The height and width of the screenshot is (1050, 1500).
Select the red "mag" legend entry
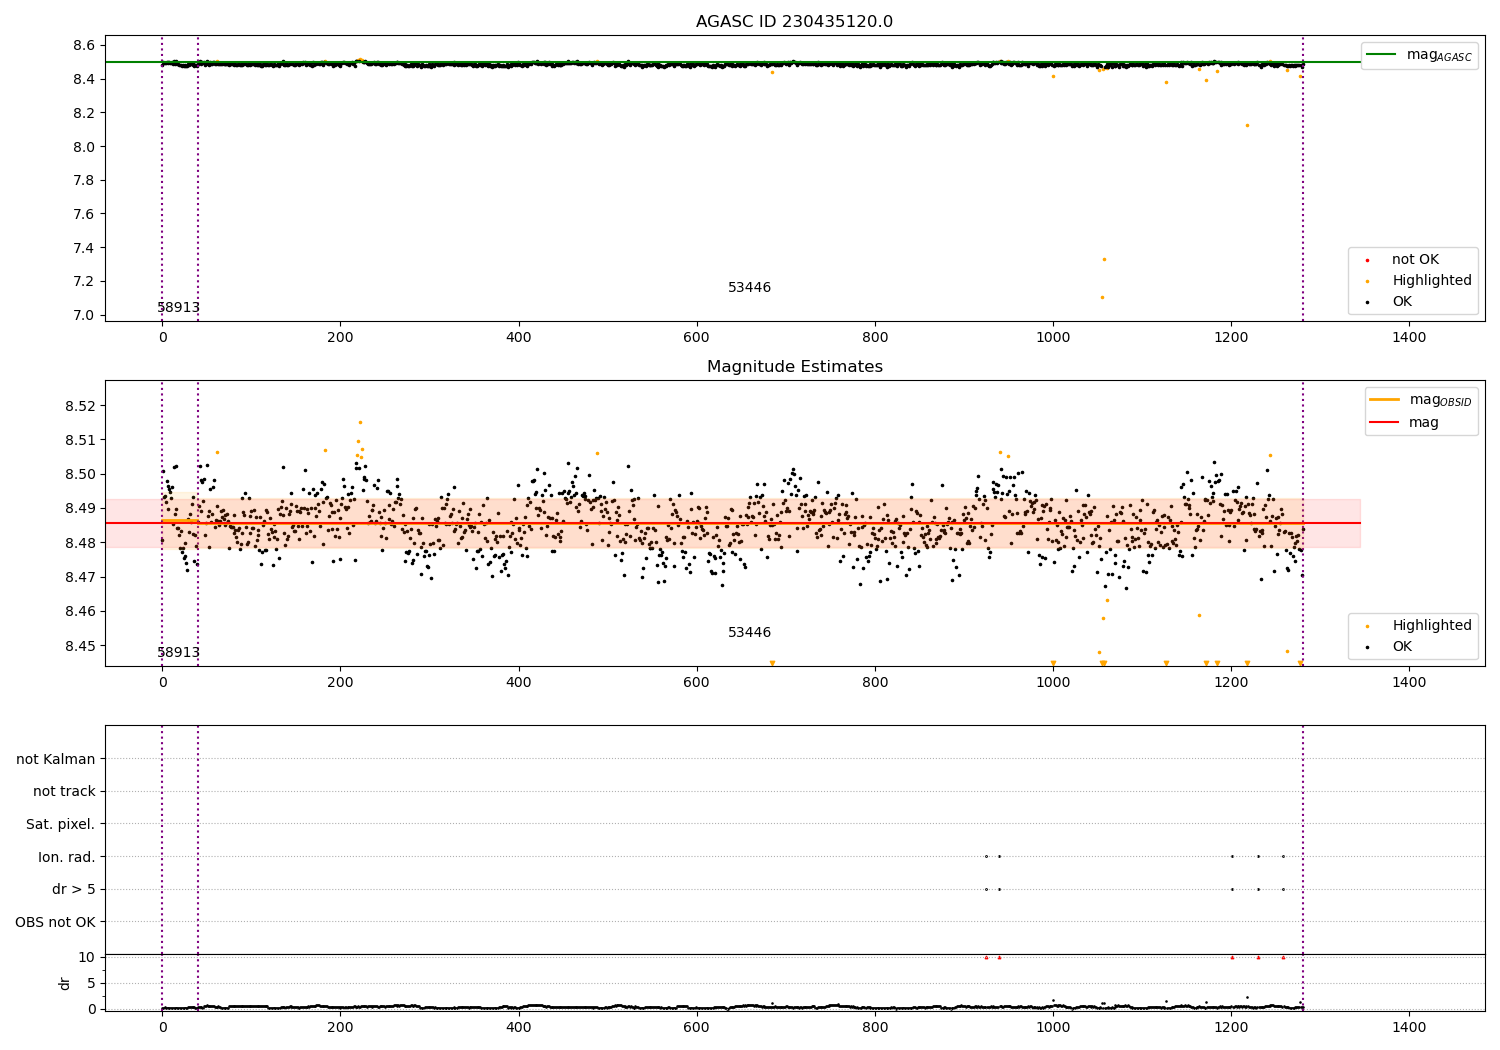point(1405,423)
